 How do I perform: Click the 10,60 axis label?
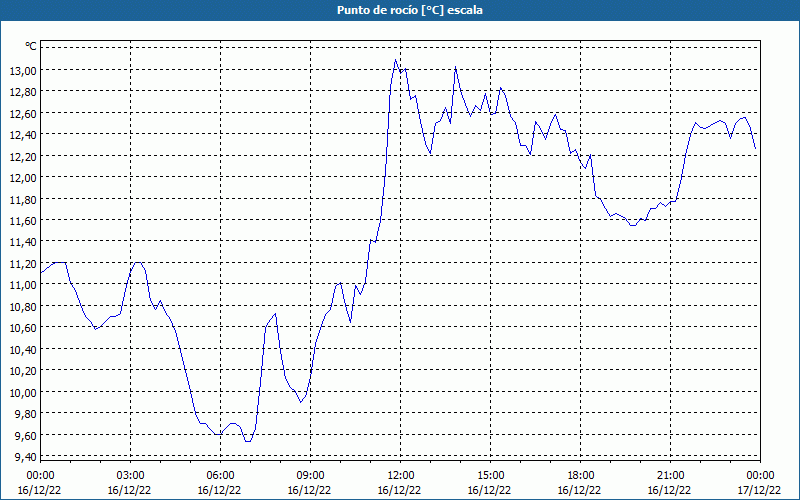coord(23,328)
